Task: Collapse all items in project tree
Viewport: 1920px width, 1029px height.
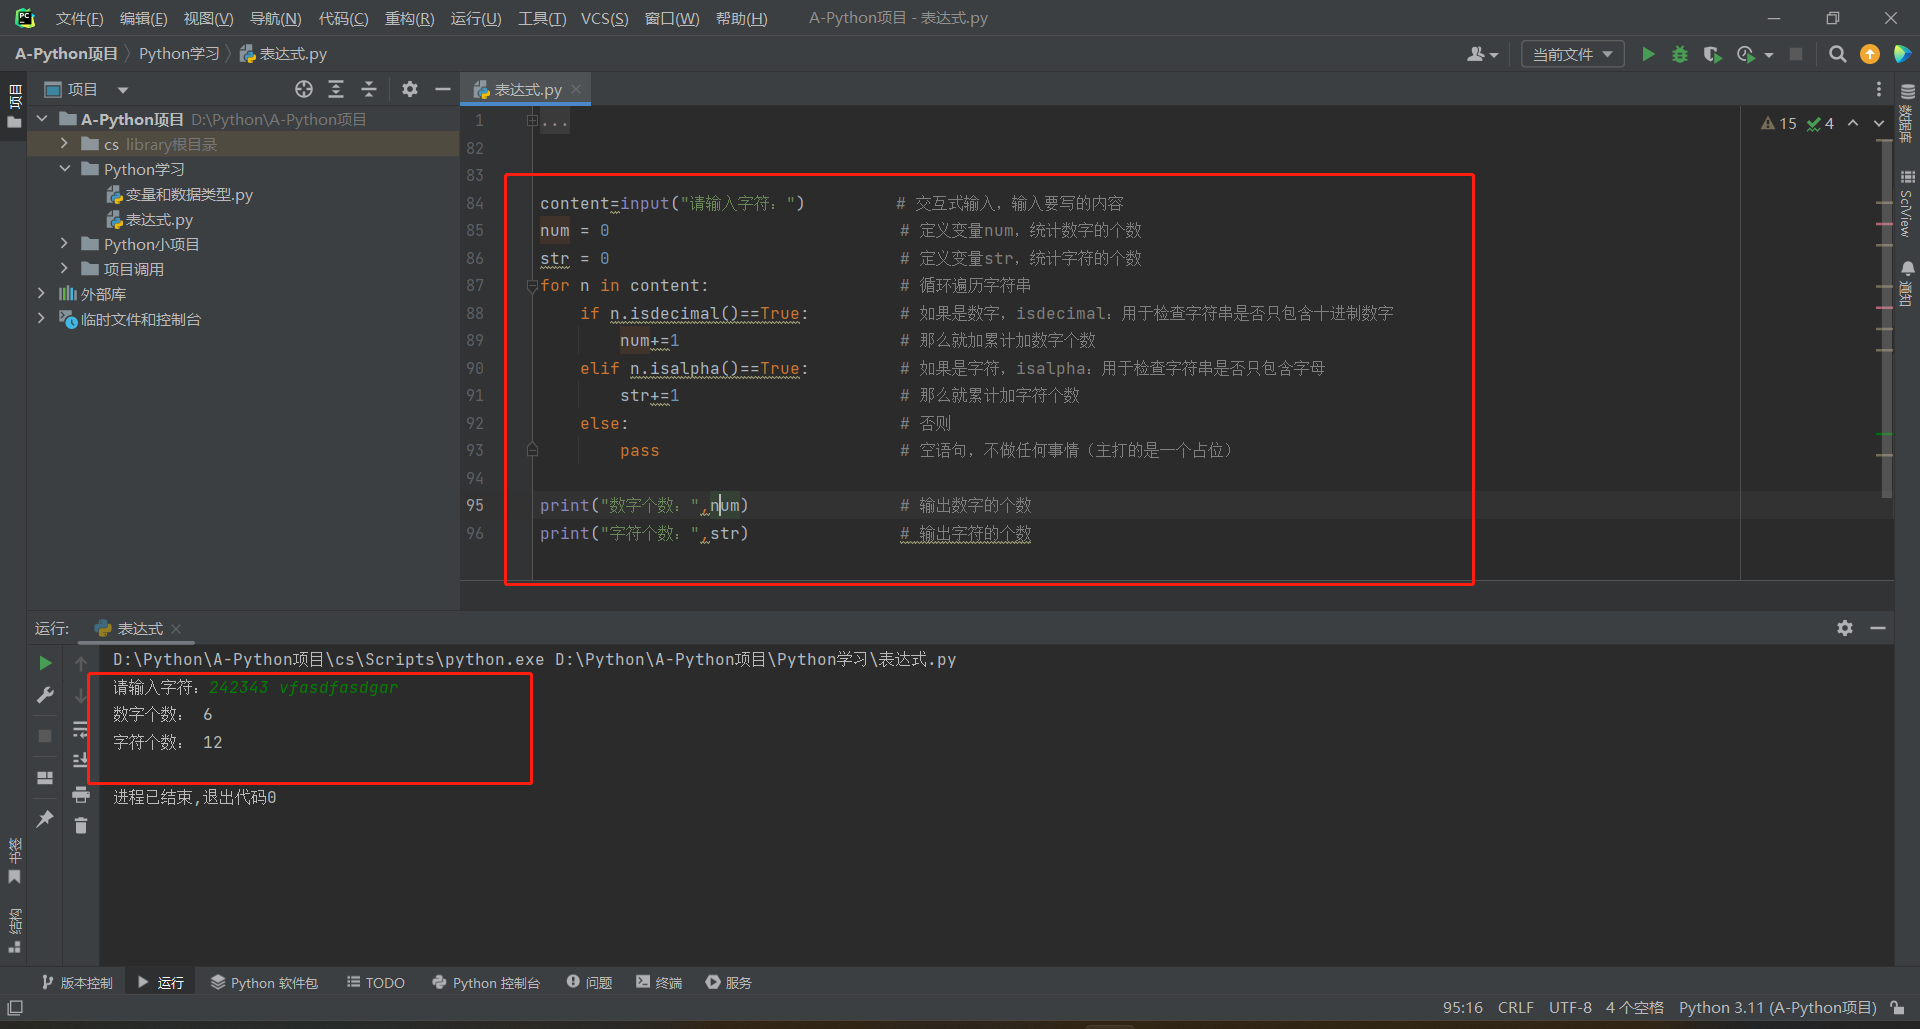Action: coord(369,89)
